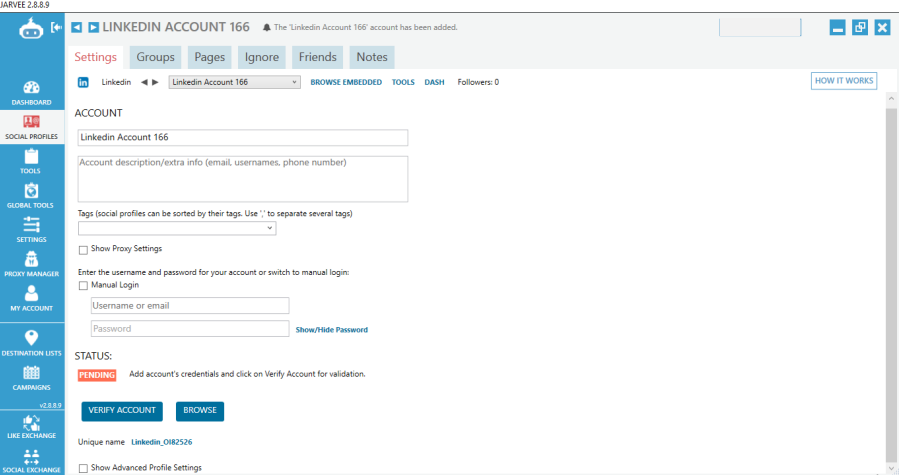
Task: Open Like Exchange in the sidebar
Action: [32, 427]
